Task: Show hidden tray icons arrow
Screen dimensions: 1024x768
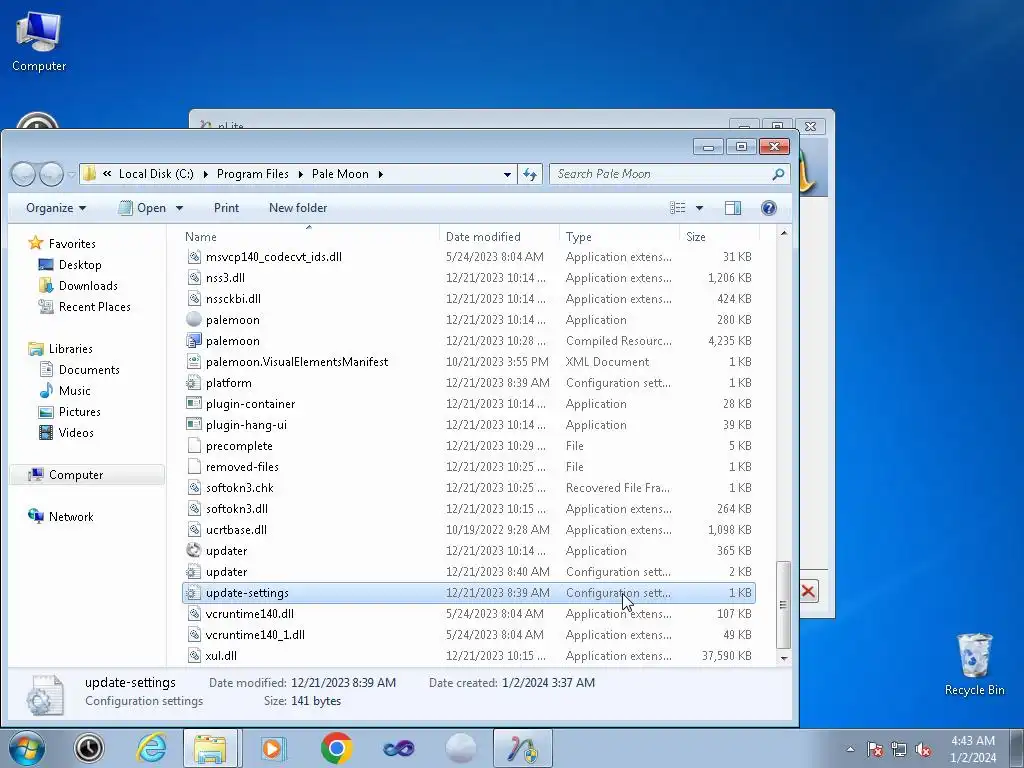Action: pos(850,749)
